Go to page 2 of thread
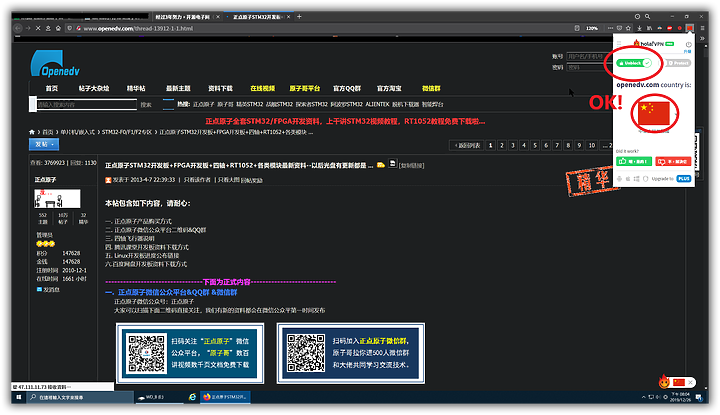Screen dimensions: 720x415 [502, 145]
